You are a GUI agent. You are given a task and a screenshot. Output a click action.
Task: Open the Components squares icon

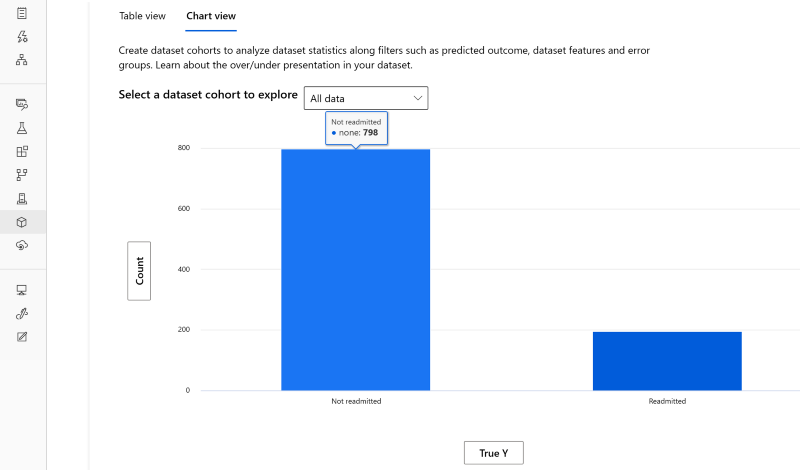point(21,152)
